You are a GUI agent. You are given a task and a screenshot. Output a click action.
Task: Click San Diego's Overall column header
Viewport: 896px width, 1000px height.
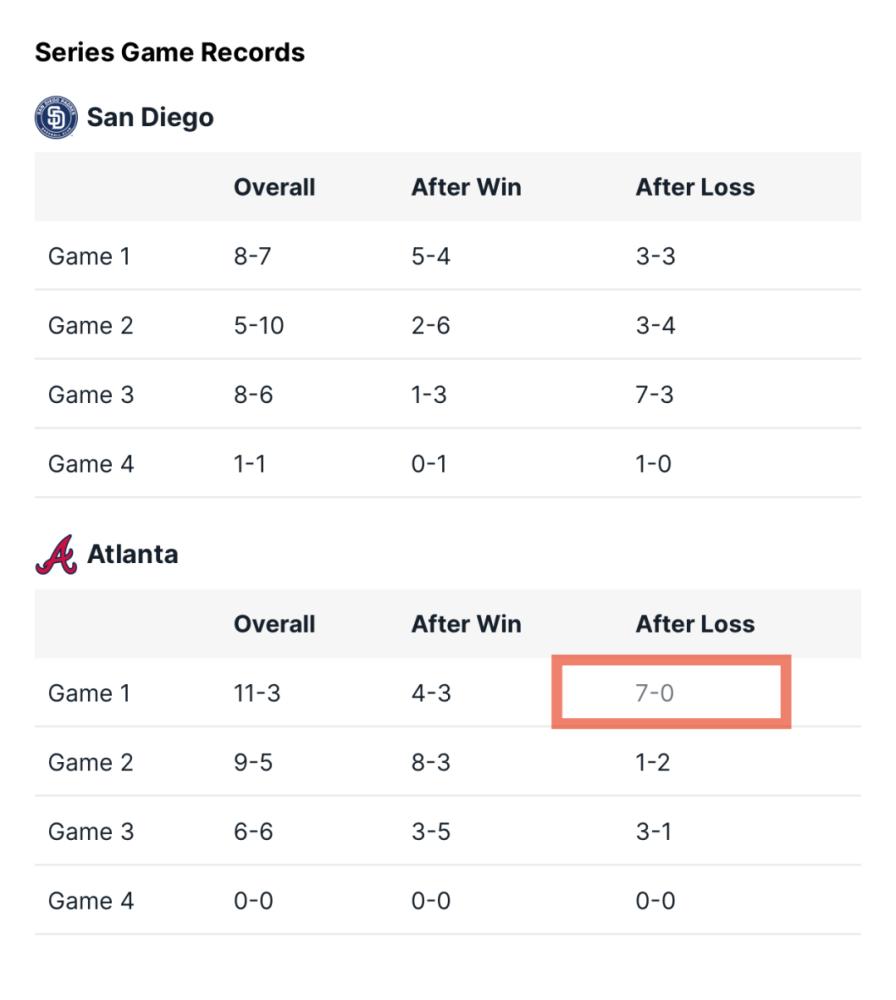pyautogui.click(x=274, y=187)
